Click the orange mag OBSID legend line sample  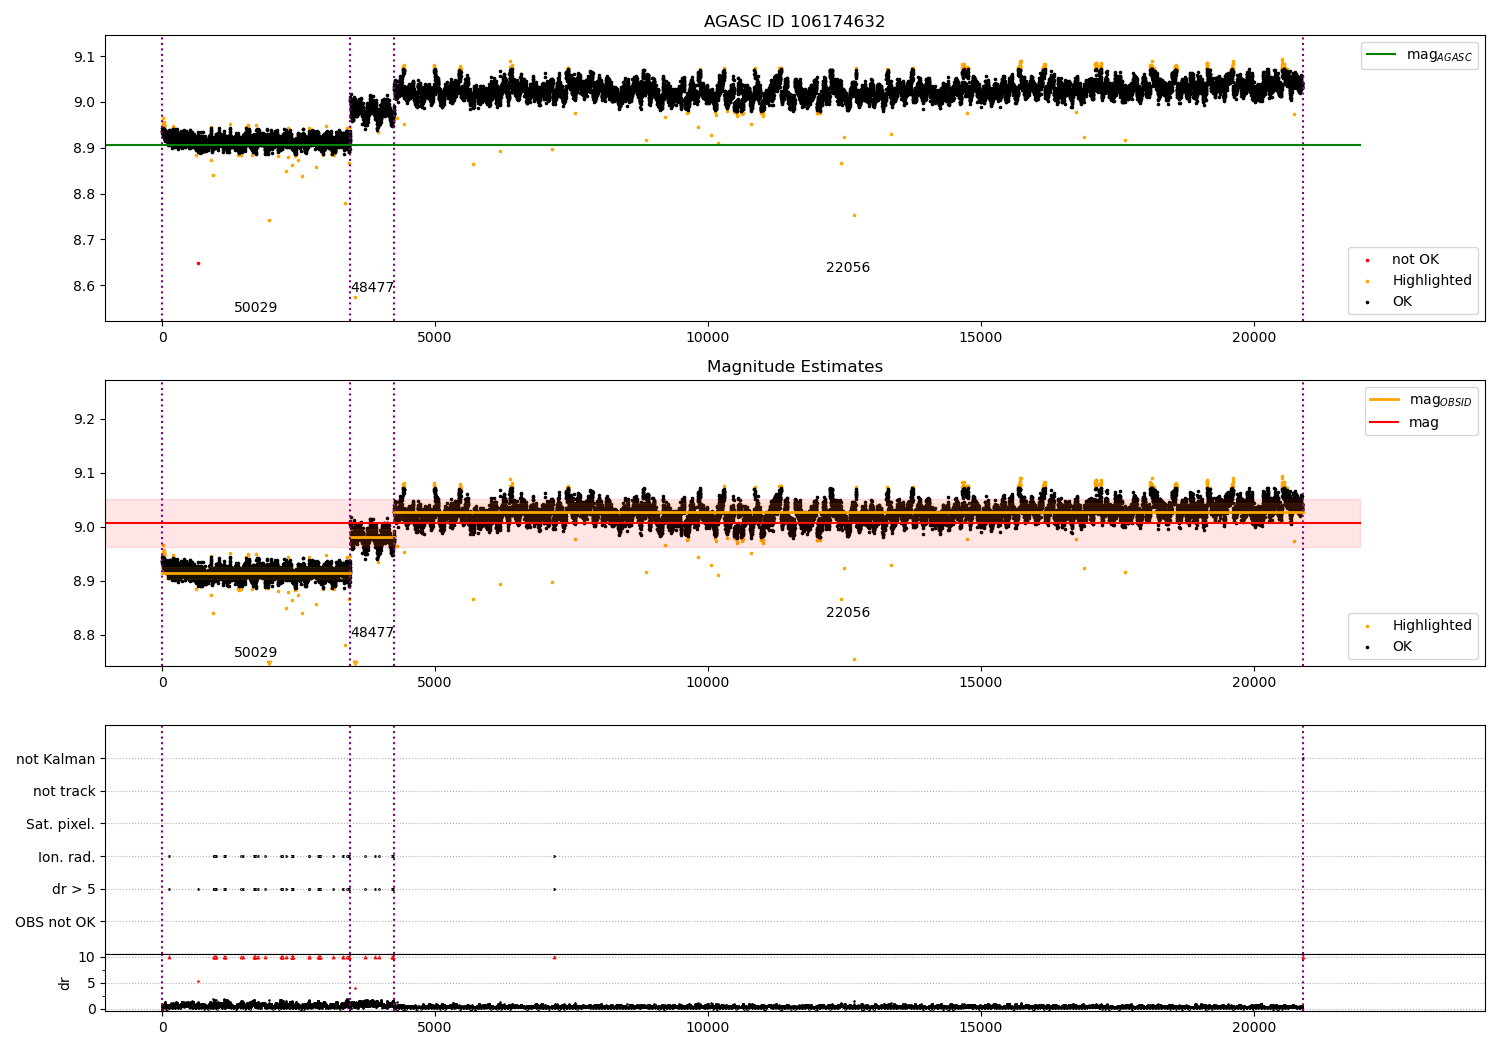click(x=1385, y=400)
